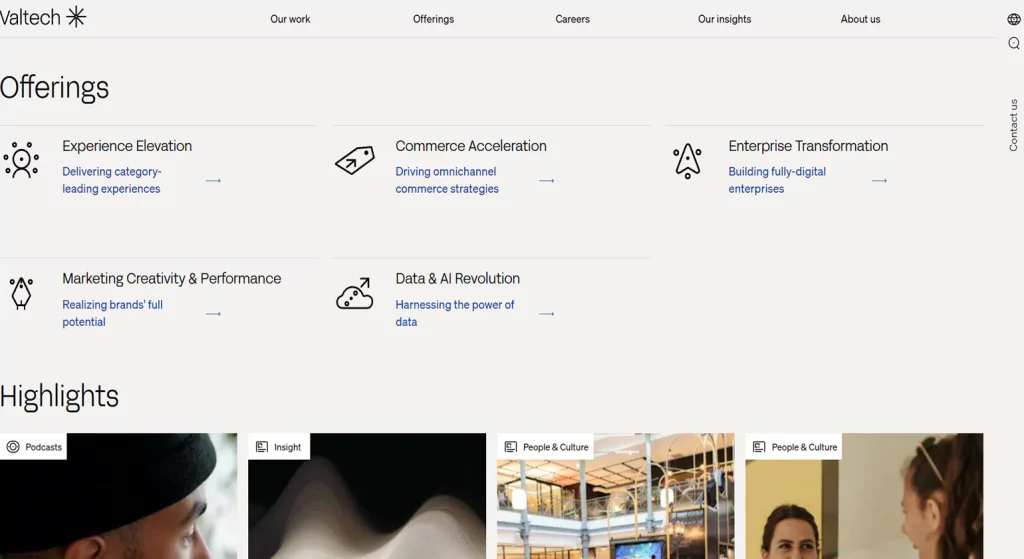Click the Commerce Acceleration price tag icon
The image size is (1024, 559).
(354, 160)
